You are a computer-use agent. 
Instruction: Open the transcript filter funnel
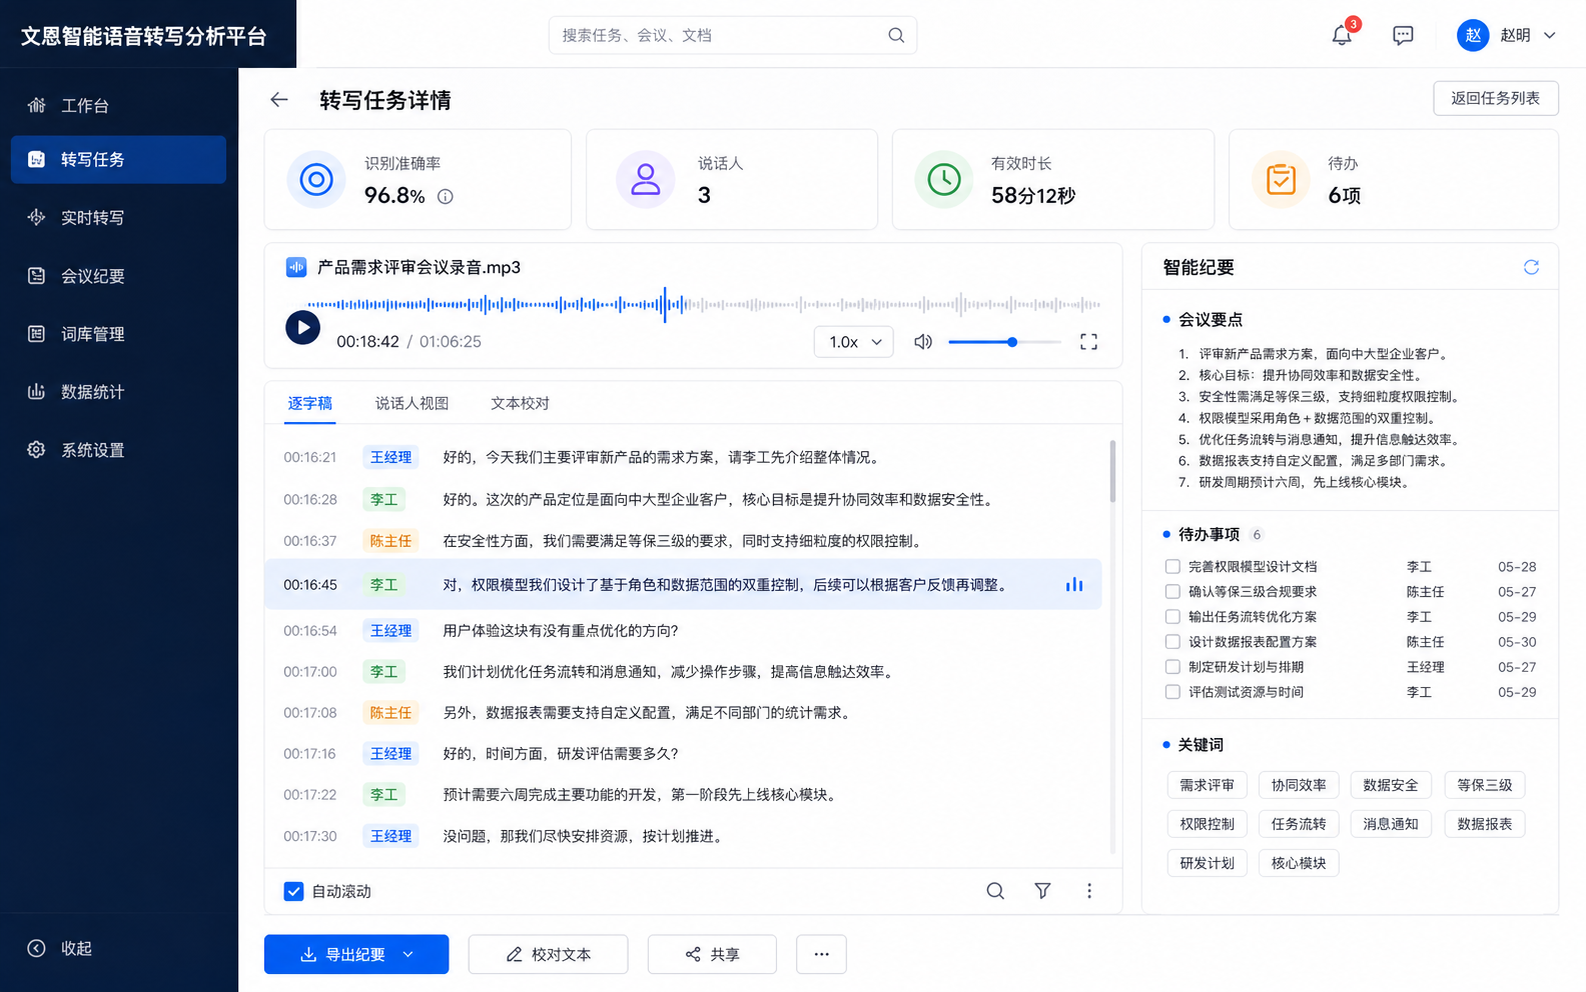tap(1042, 891)
